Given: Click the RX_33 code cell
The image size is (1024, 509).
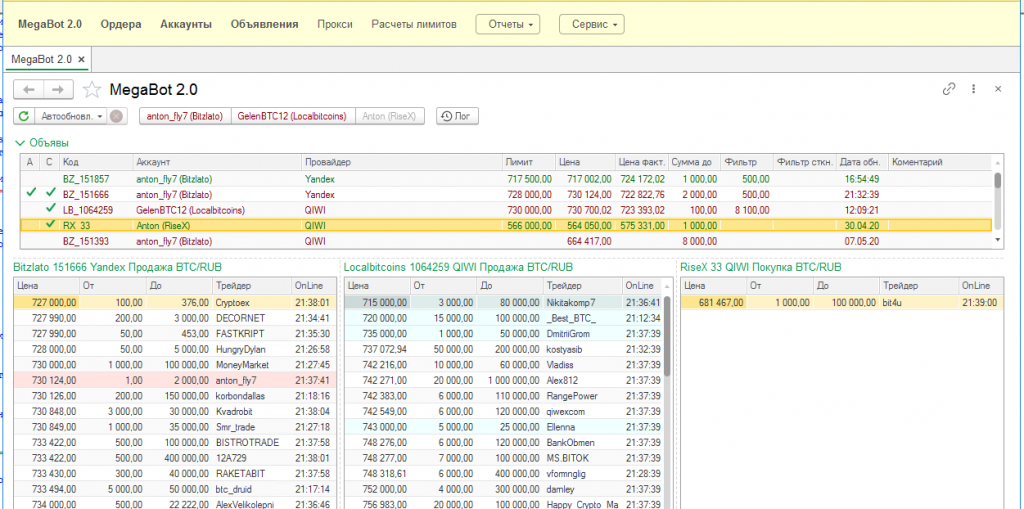Looking at the screenshot, I should (x=97, y=225).
